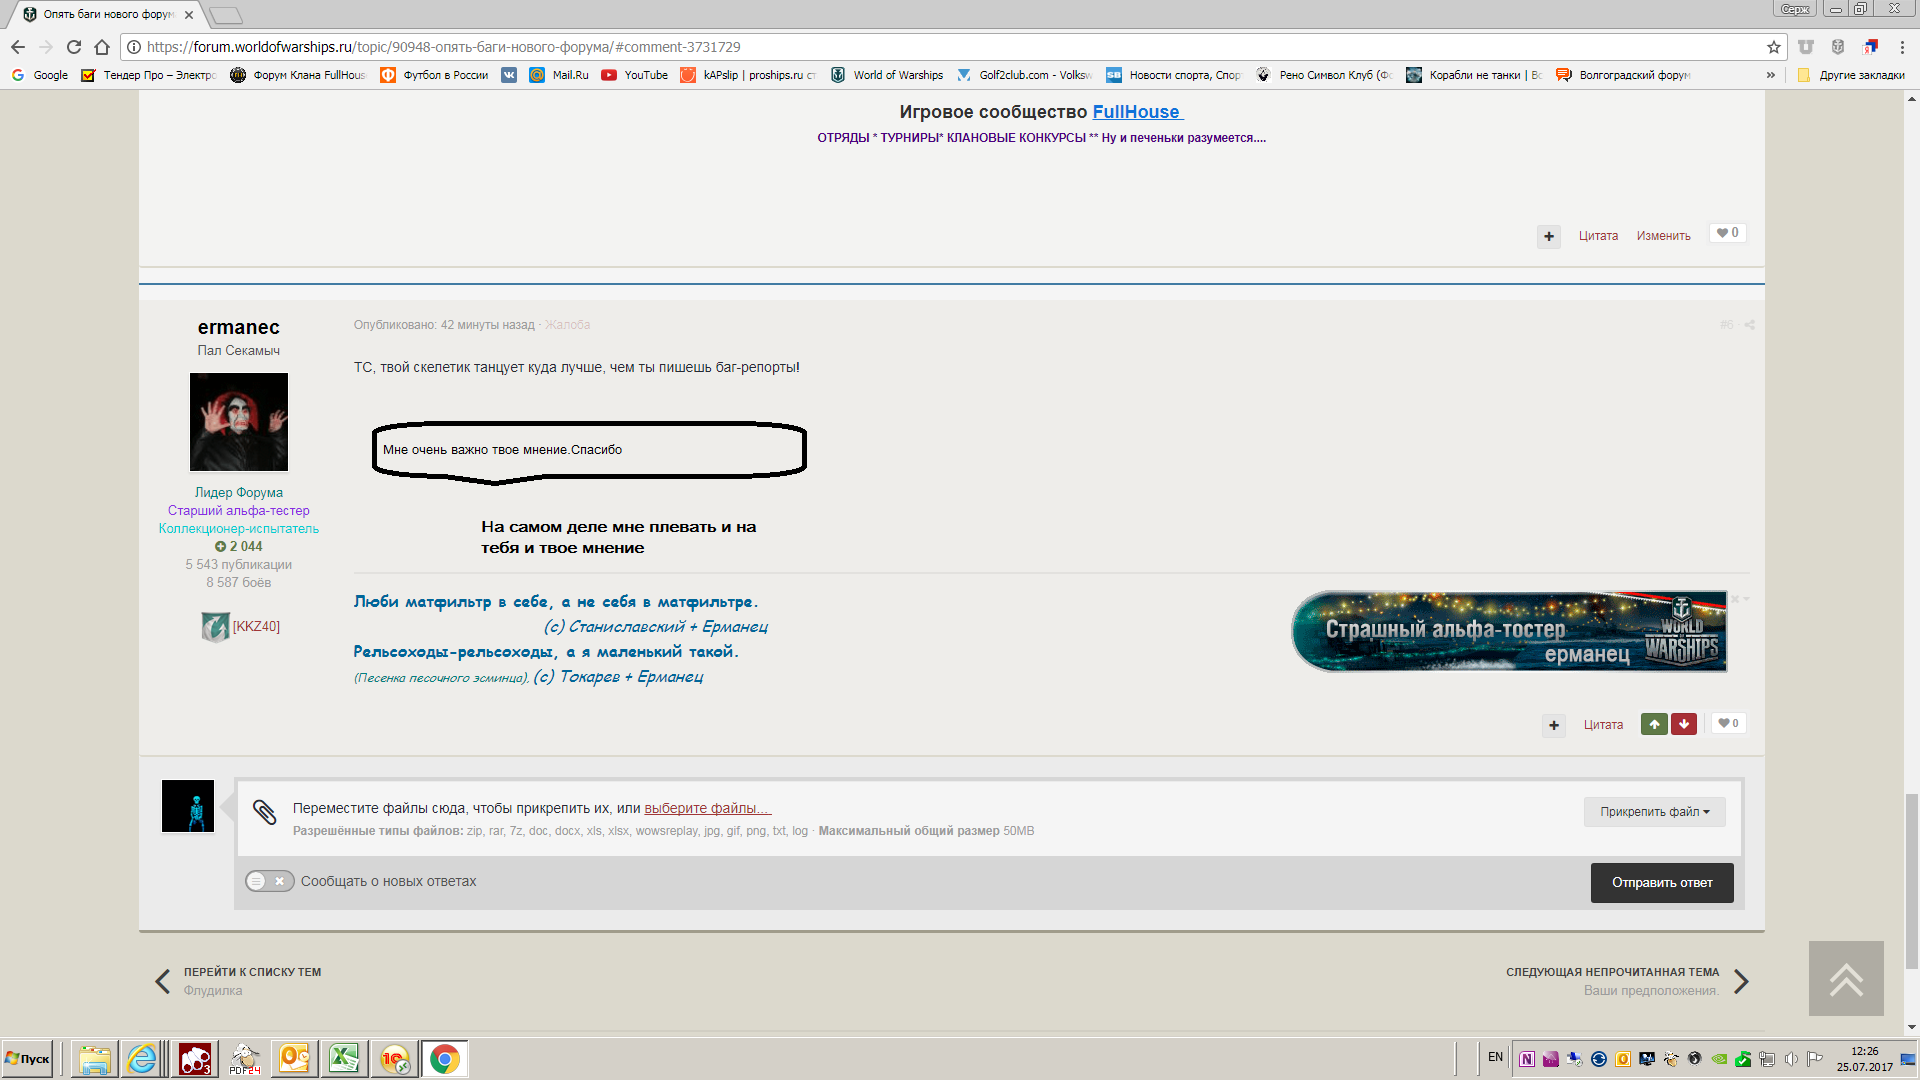Go to 'Следующая непрочитанная тема'
The width and height of the screenshot is (1920, 1080).
pos(1612,972)
